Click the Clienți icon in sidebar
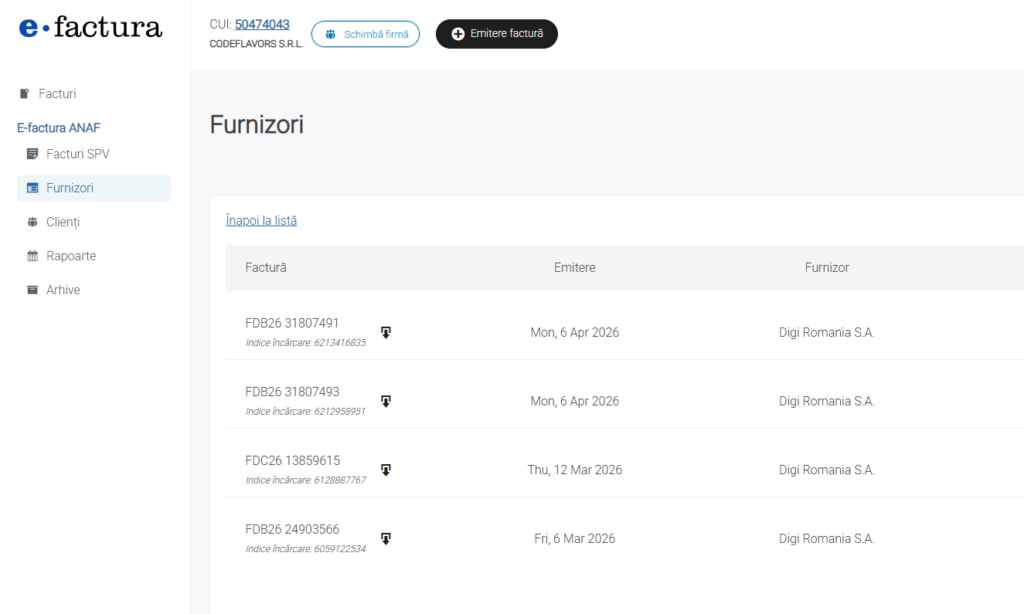Image resolution: width=1024 pixels, height=614 pixels. click(x=32, y=222)
